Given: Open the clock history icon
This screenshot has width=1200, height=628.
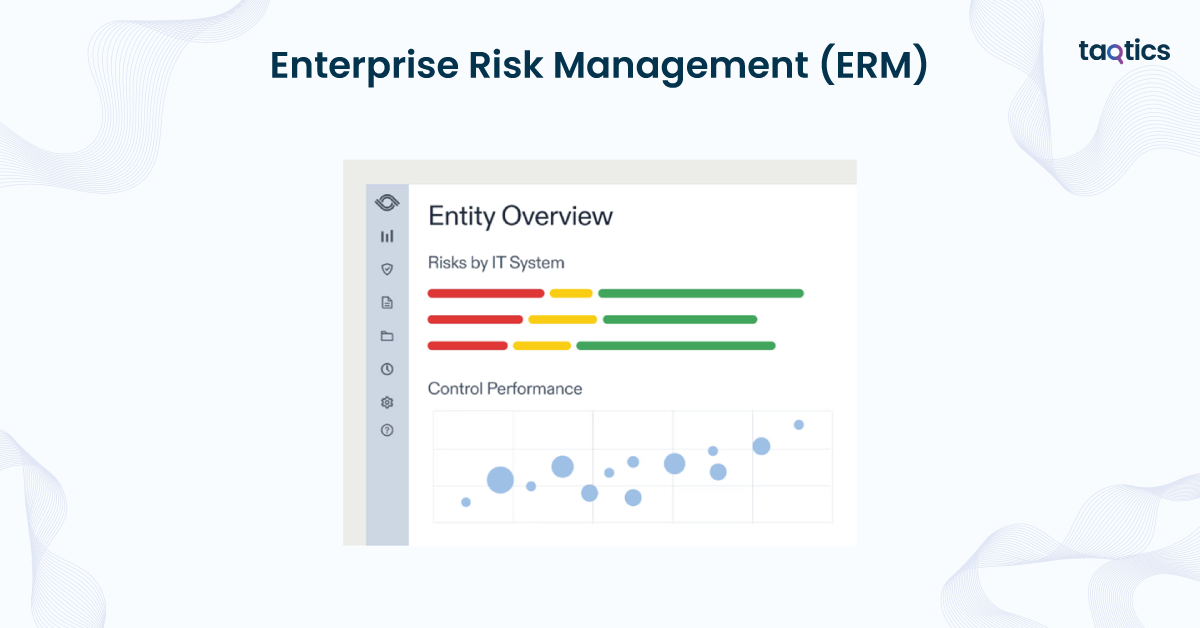Looking at the screenshot, I should point(387,369).
